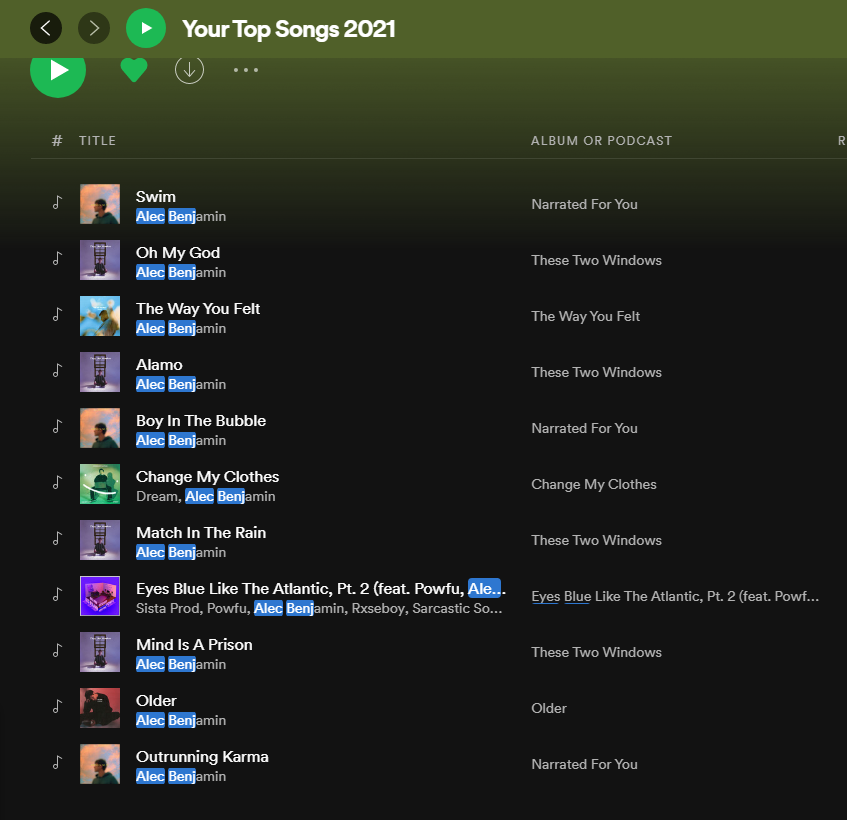
Task: Open These Two Windows album in Oh My God row
Action: pyautogui.click(x=596, y=260)
